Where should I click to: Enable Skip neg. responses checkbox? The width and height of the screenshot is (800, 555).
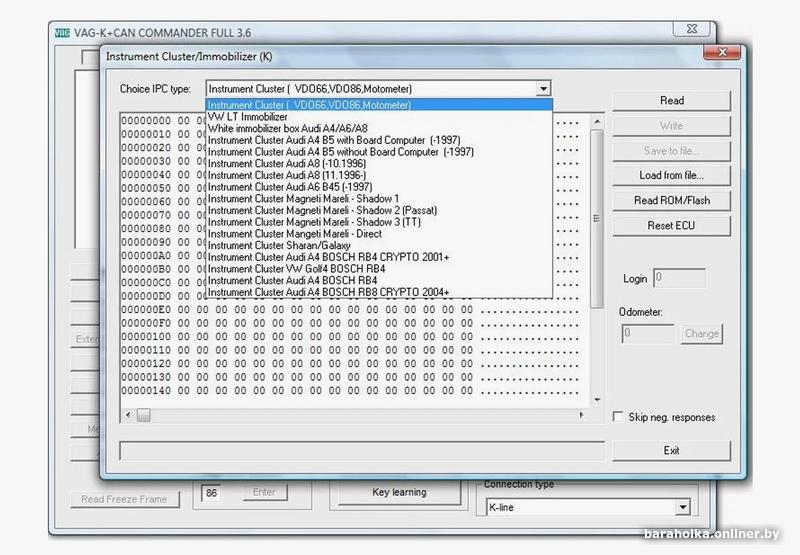tap(618, 417)
